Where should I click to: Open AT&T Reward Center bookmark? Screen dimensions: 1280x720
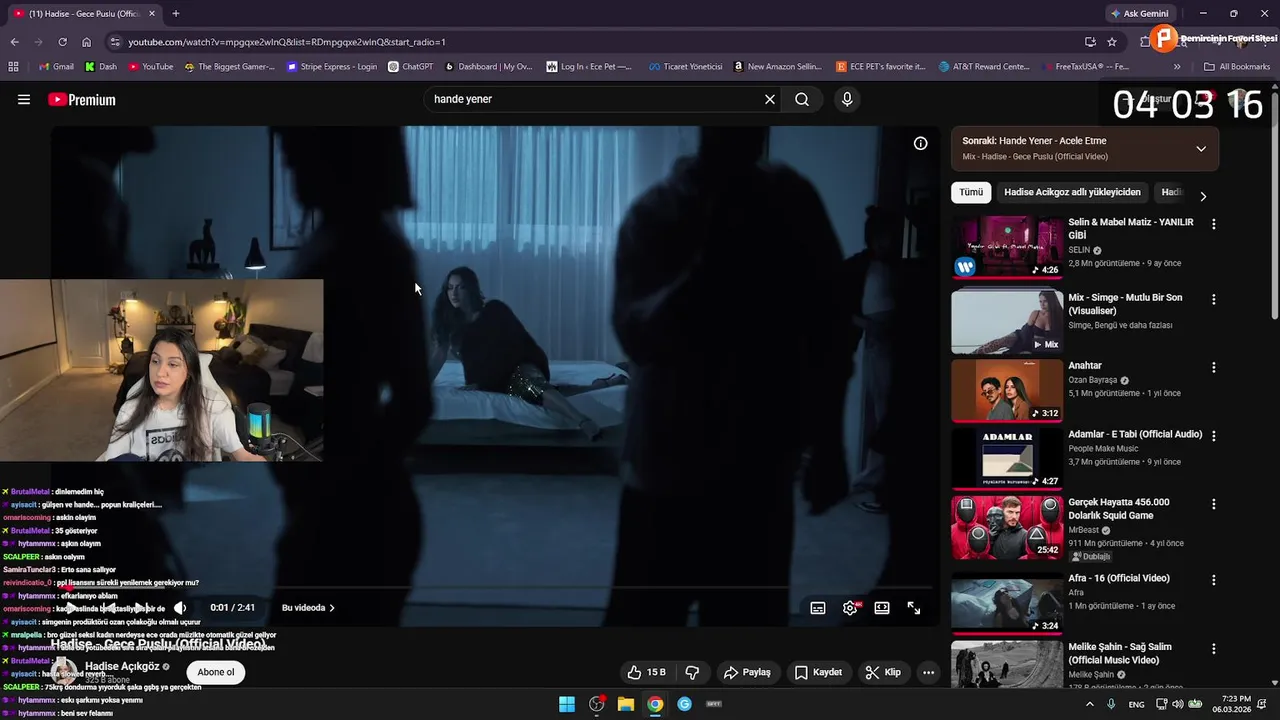[984, 67]
